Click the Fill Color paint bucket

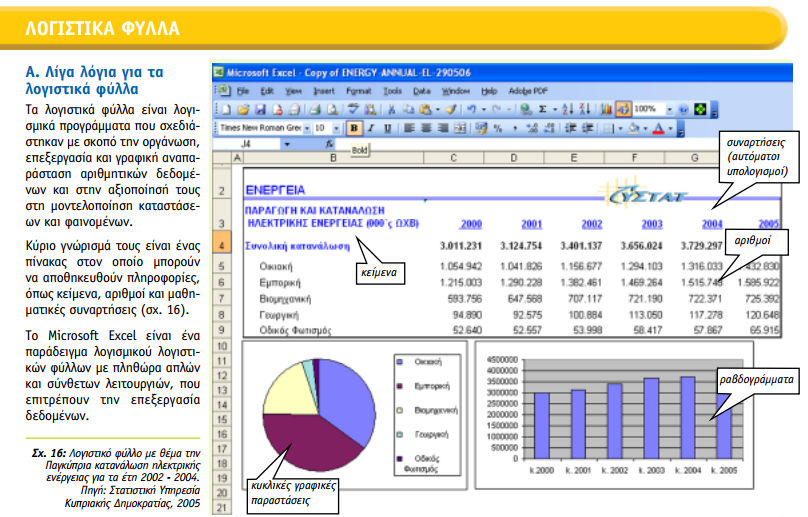pyautogui.click(x=634, y=128)
